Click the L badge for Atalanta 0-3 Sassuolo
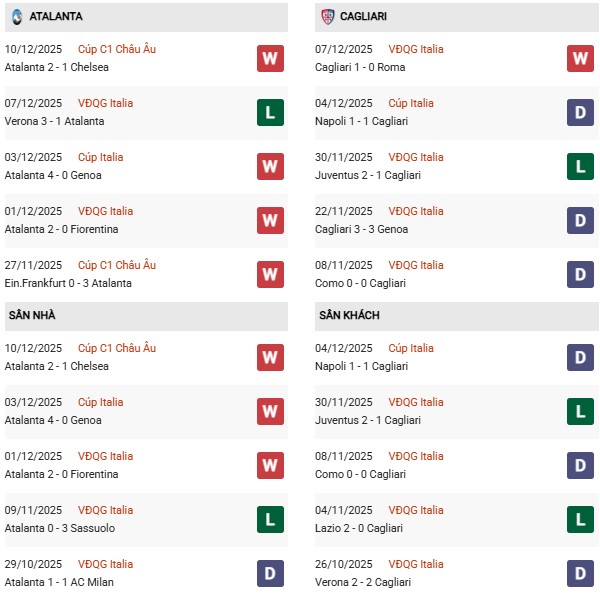 [270, 519]
